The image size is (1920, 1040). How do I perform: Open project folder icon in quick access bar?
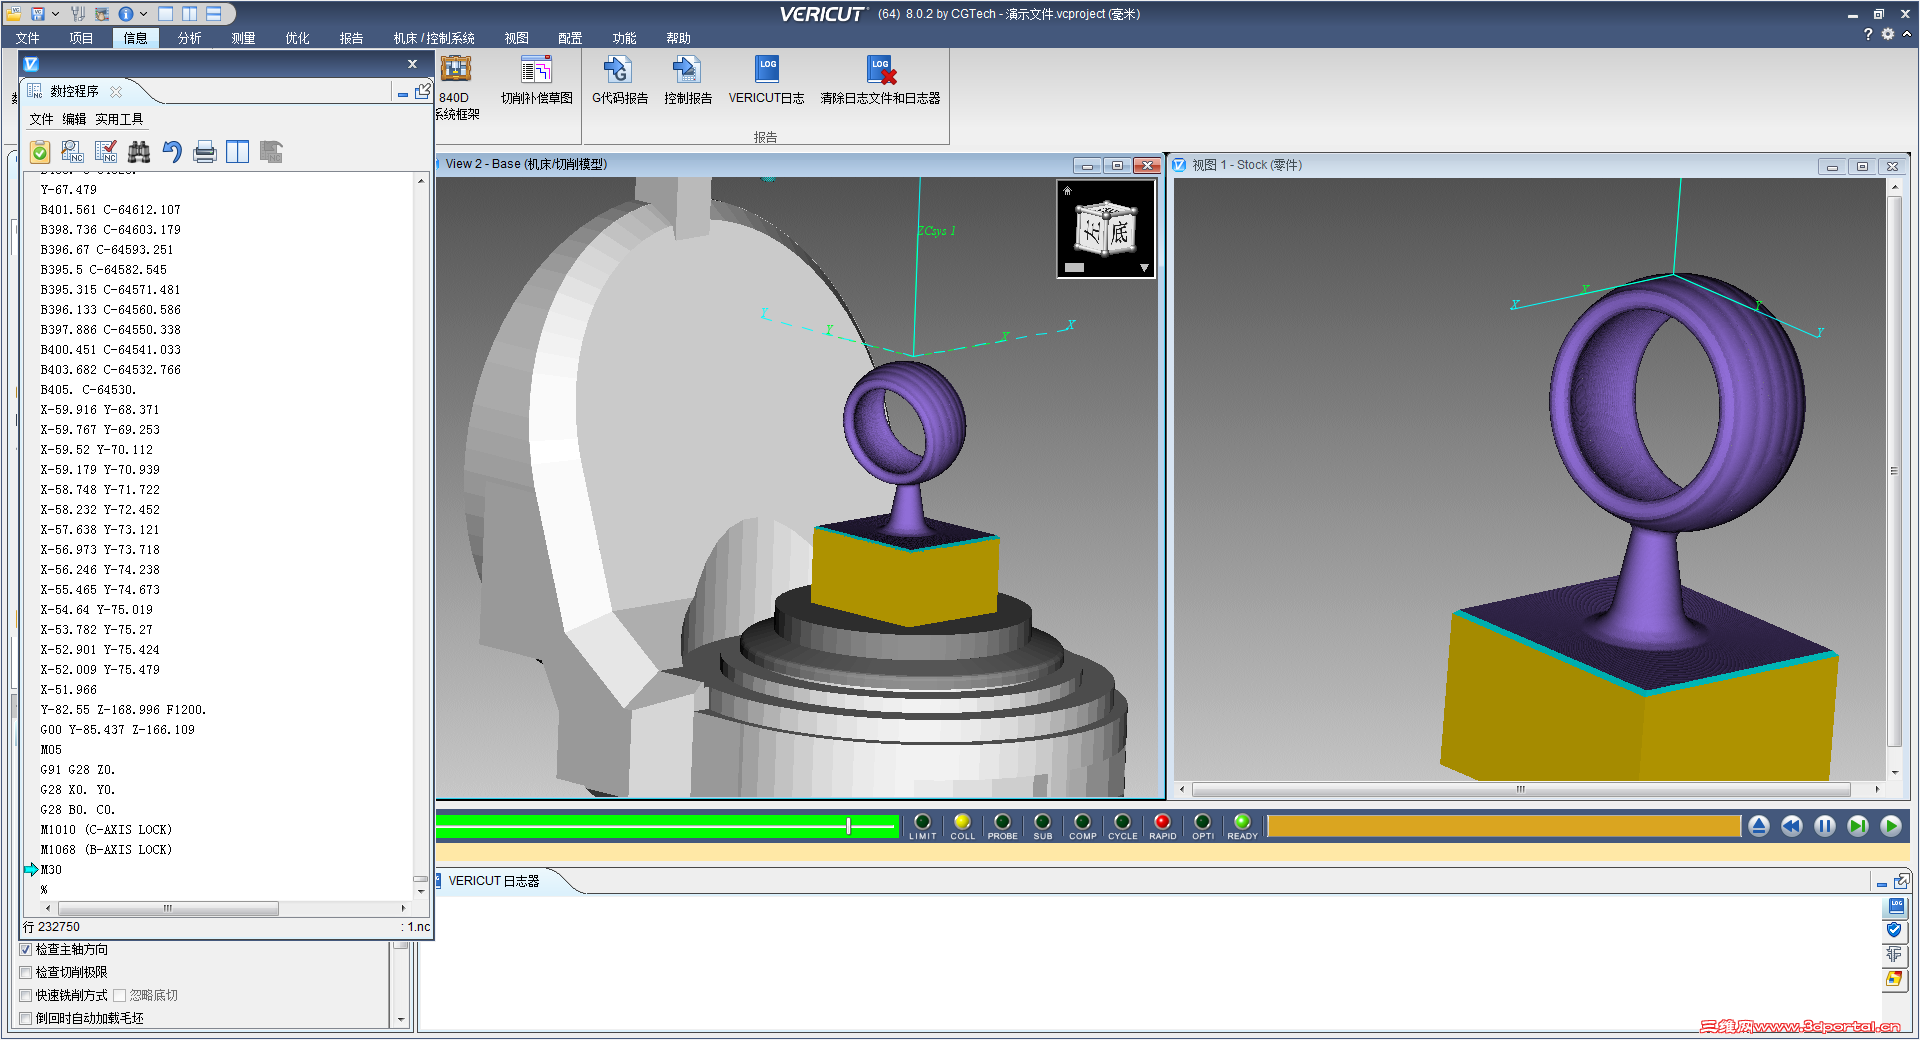[14, 14]
